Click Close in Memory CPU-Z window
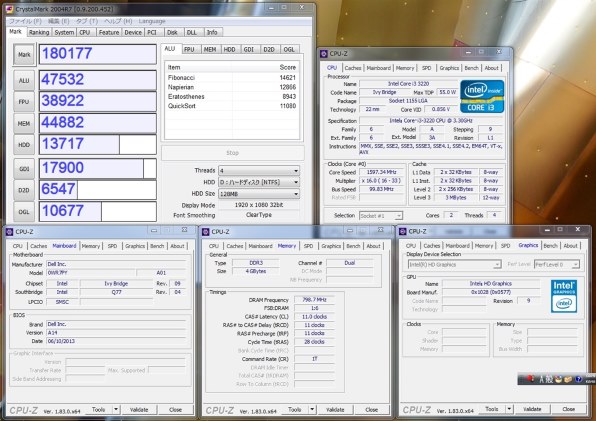Image resolution: width=596 pixels, height=421 pixels. pos(372,410)
